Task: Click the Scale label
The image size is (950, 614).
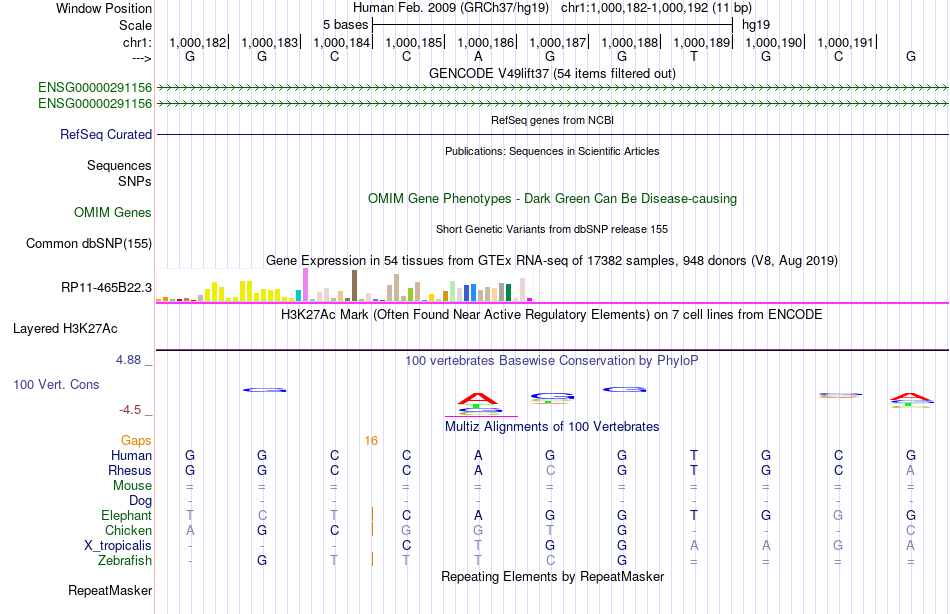Action: tap(135, 25)
